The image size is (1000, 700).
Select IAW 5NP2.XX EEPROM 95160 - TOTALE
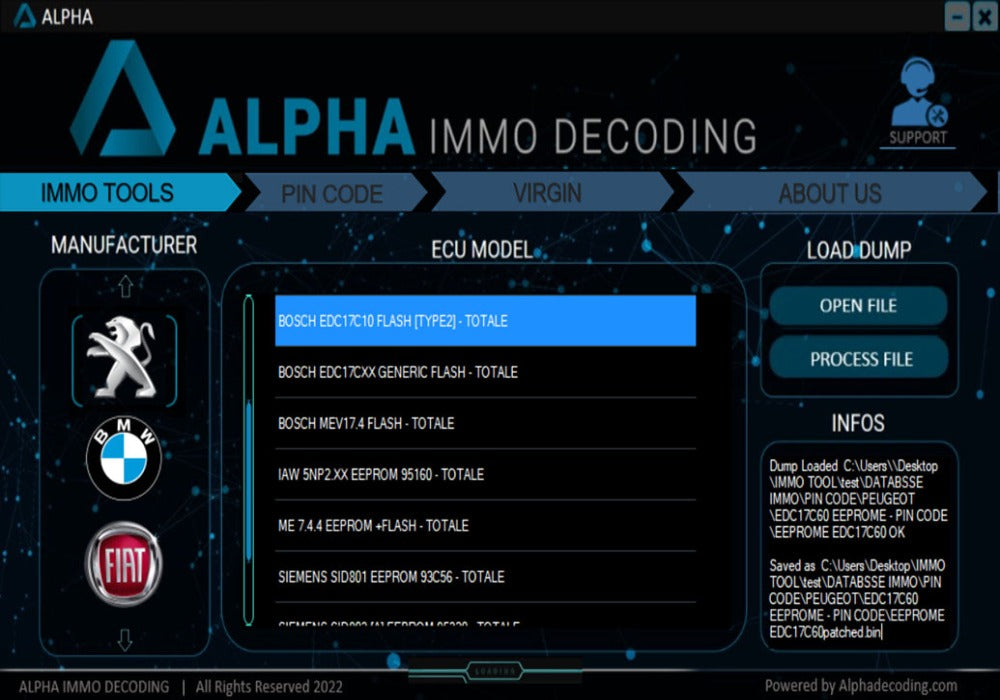tap(485, 474)
